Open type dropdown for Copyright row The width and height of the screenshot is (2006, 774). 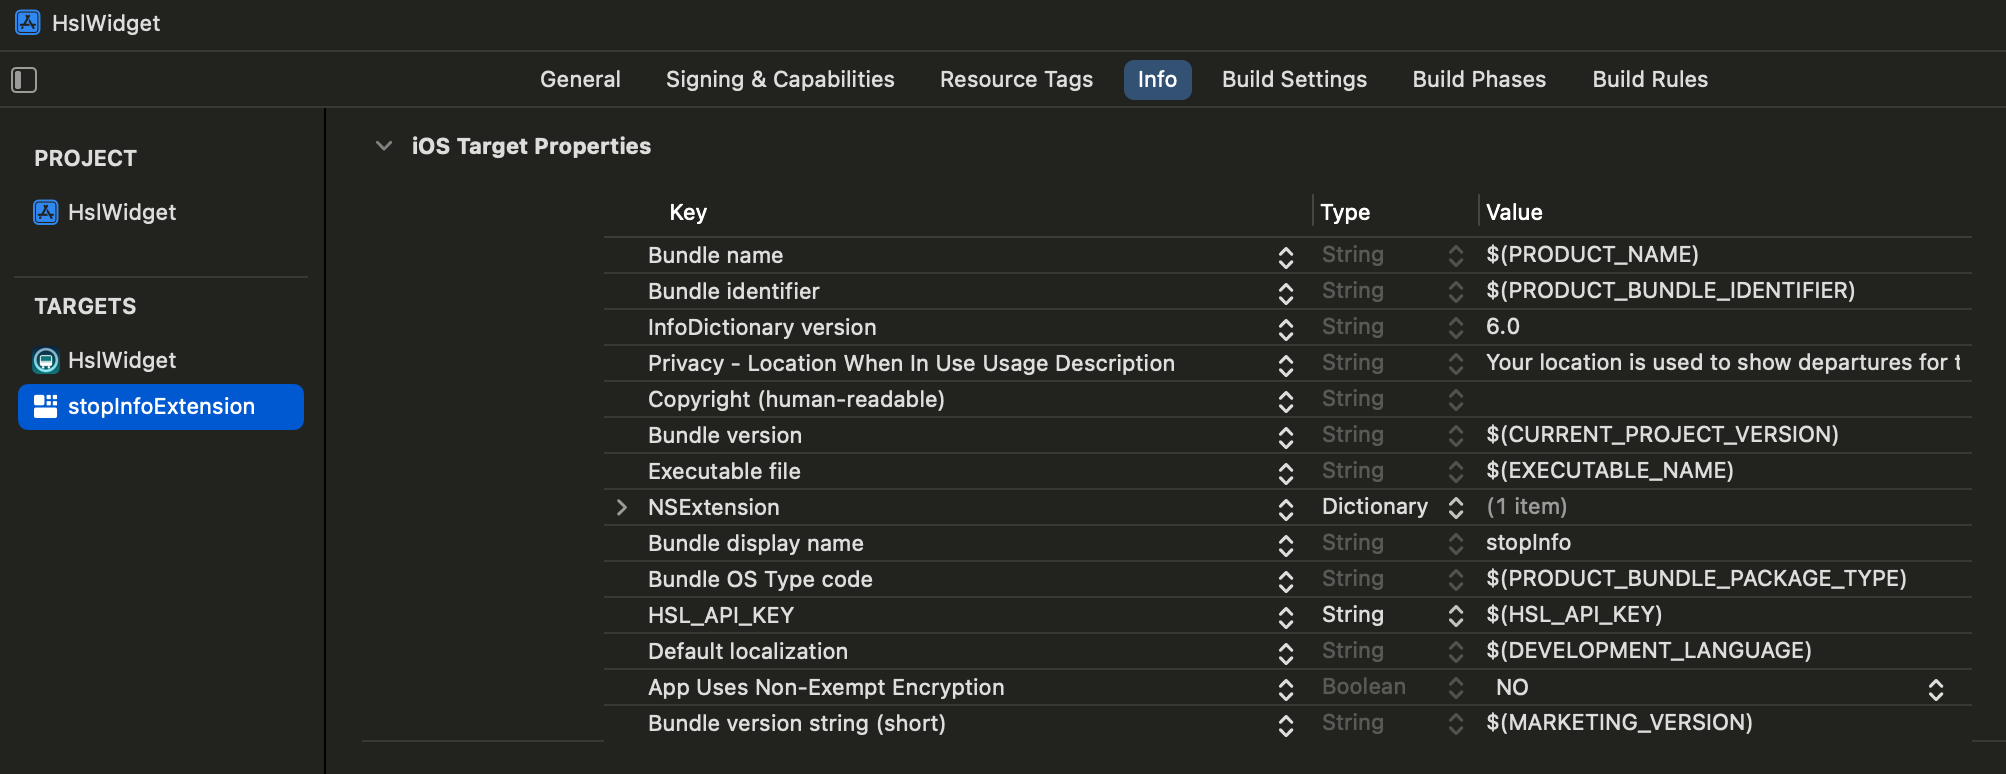pyautogui.click(x=1456, y=400)
